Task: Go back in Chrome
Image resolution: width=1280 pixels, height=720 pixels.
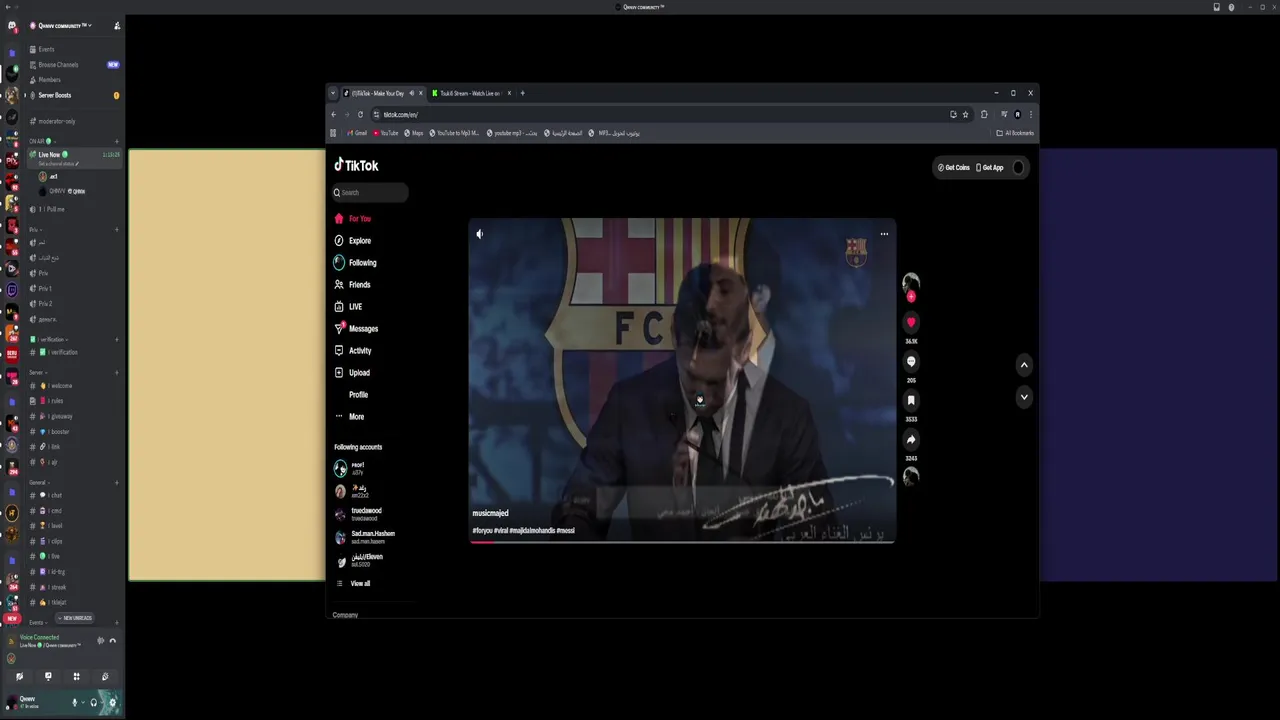Action: [x=334, y=114]
